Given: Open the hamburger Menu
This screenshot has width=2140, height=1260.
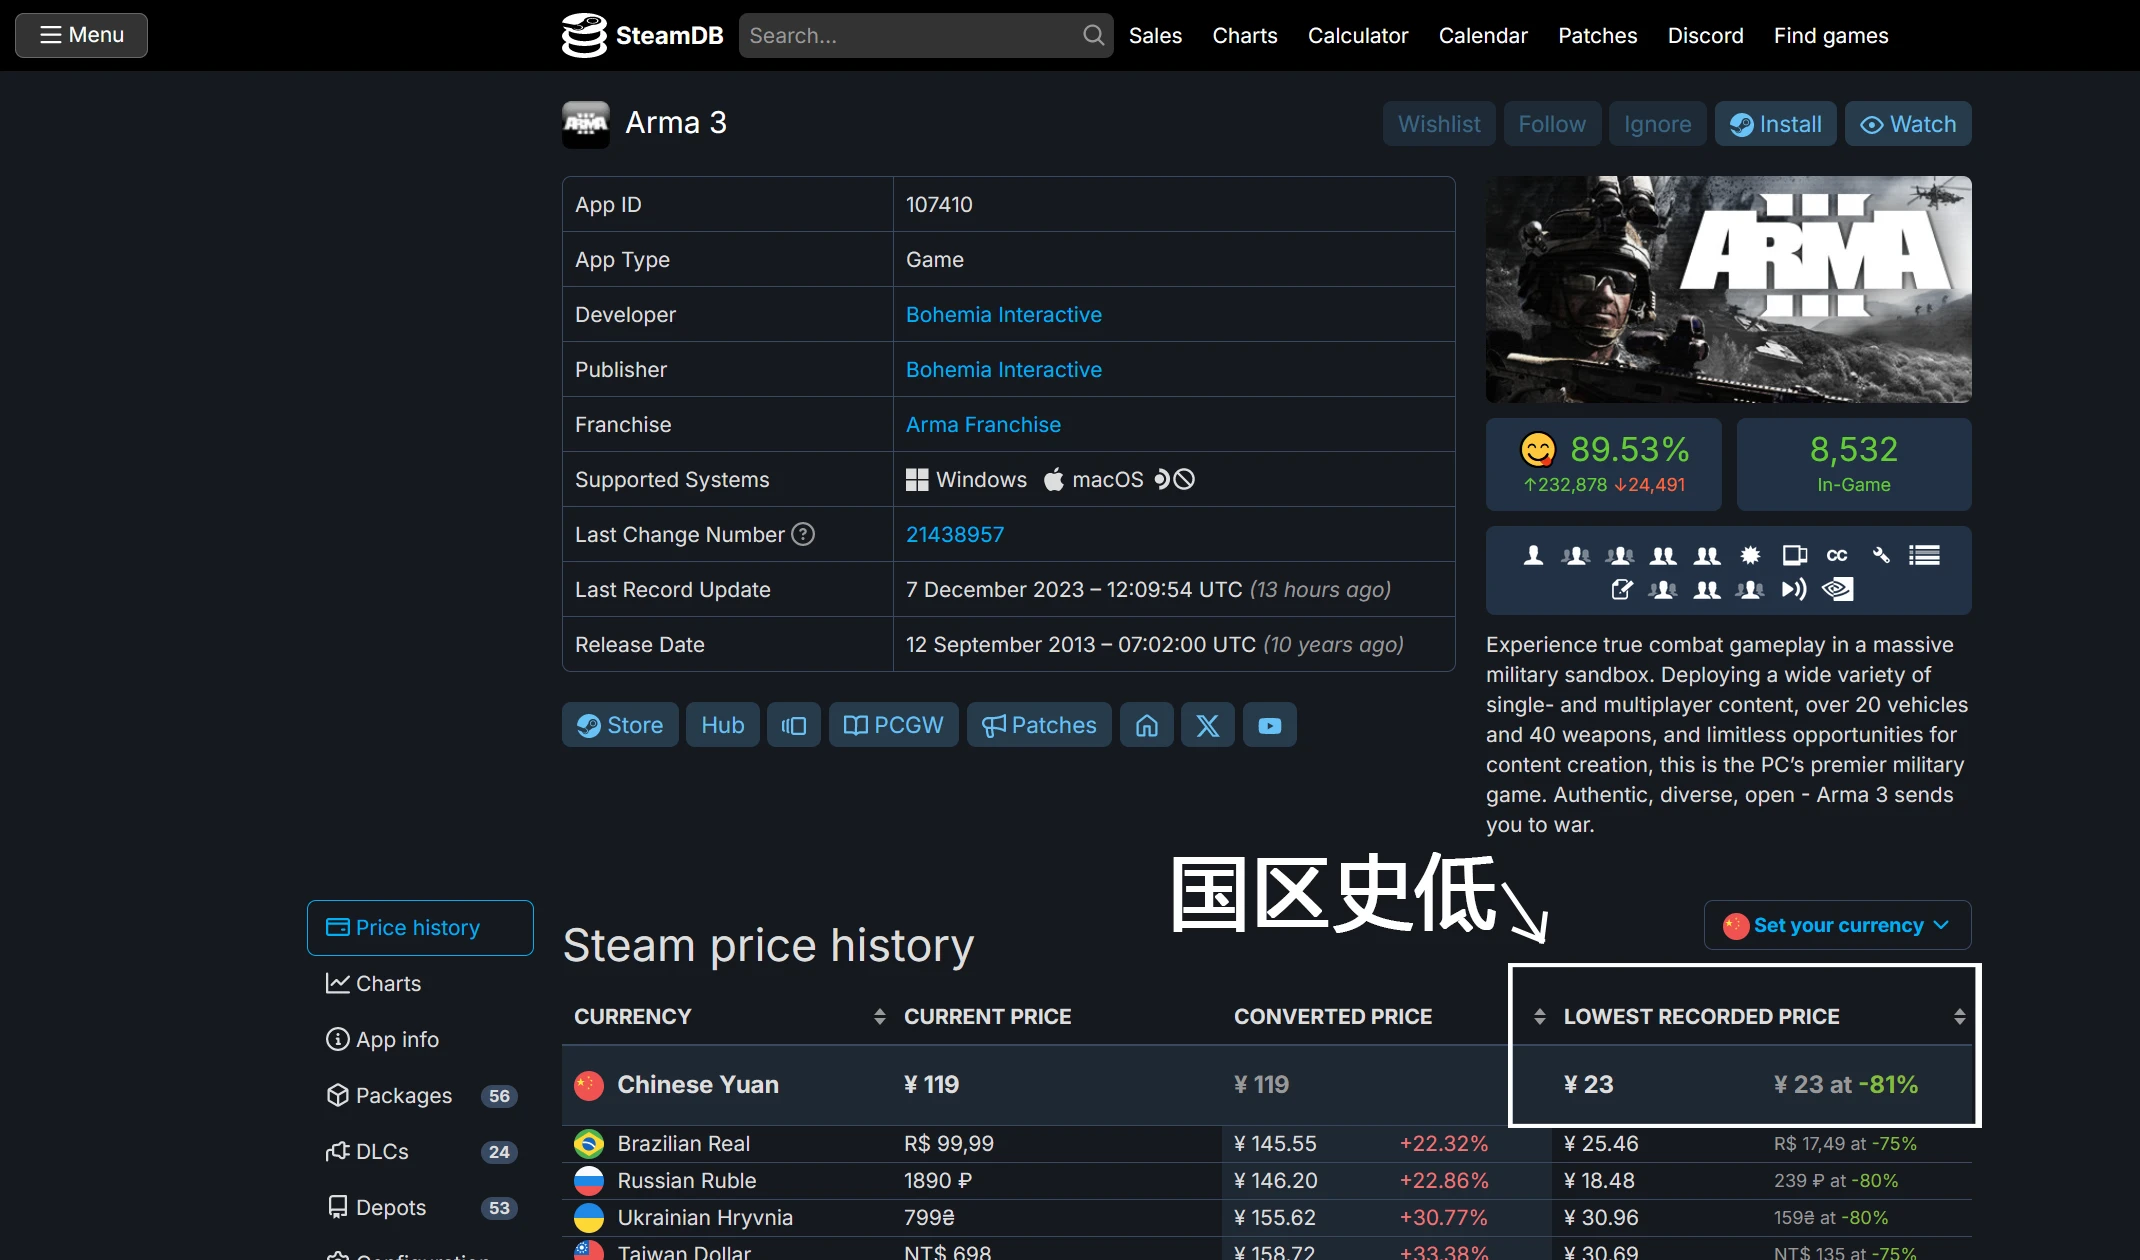Looking at the screenshot, I should [x=81, y=34].
